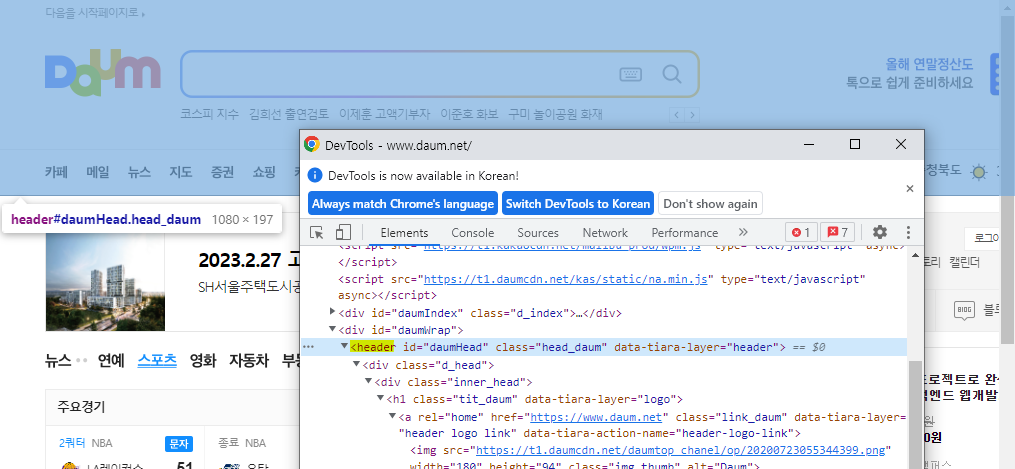Open the 쇼핑 menu item
The height and width of the screenshot is (469, 1015).
263,172
